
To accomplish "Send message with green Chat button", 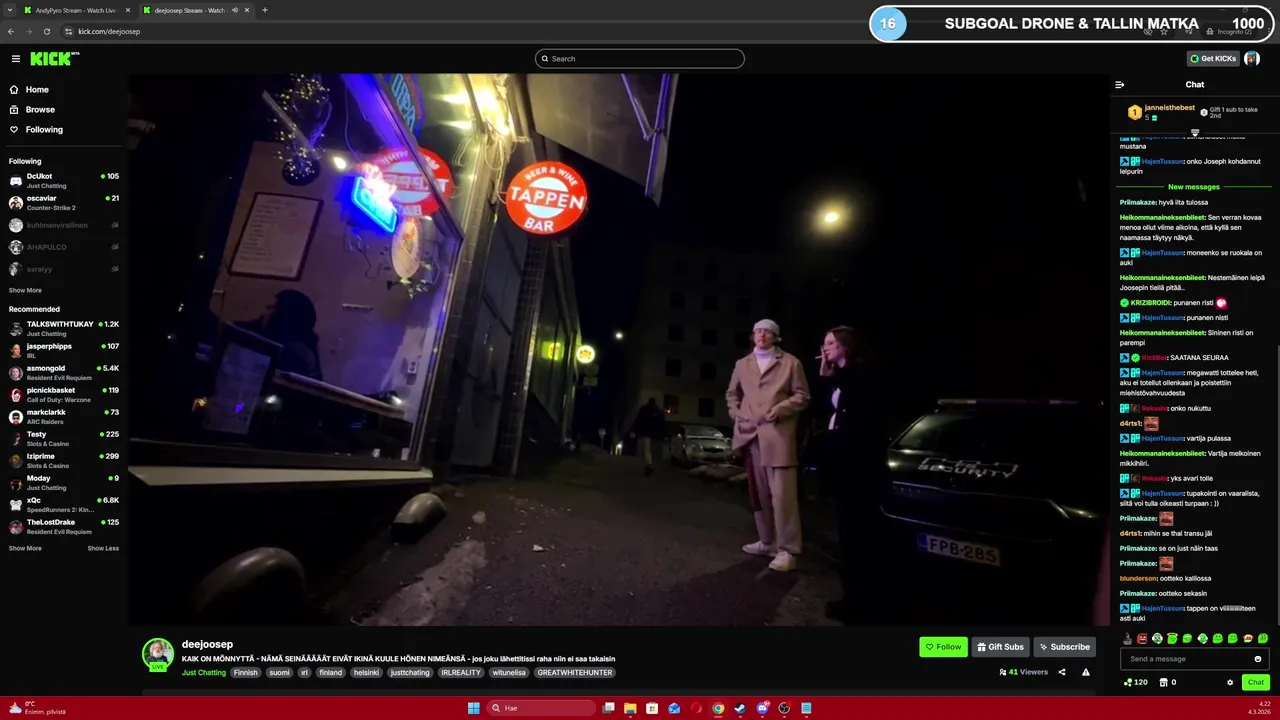I will [x=1256, y=682].
